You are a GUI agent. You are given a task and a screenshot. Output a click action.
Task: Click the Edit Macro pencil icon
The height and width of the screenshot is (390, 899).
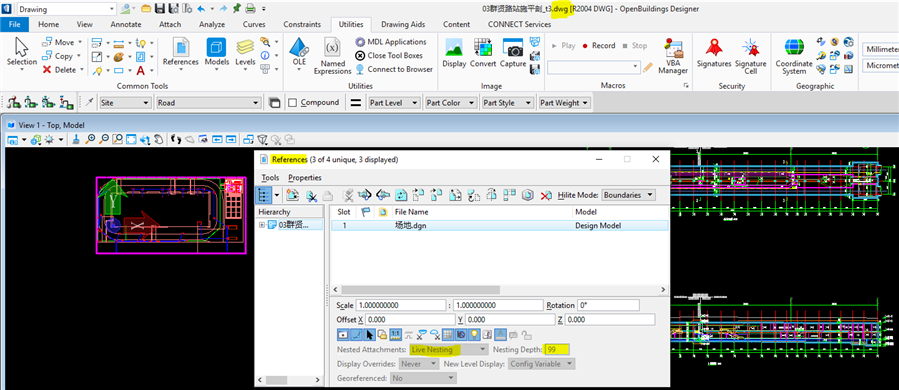(x=647, y=67)
